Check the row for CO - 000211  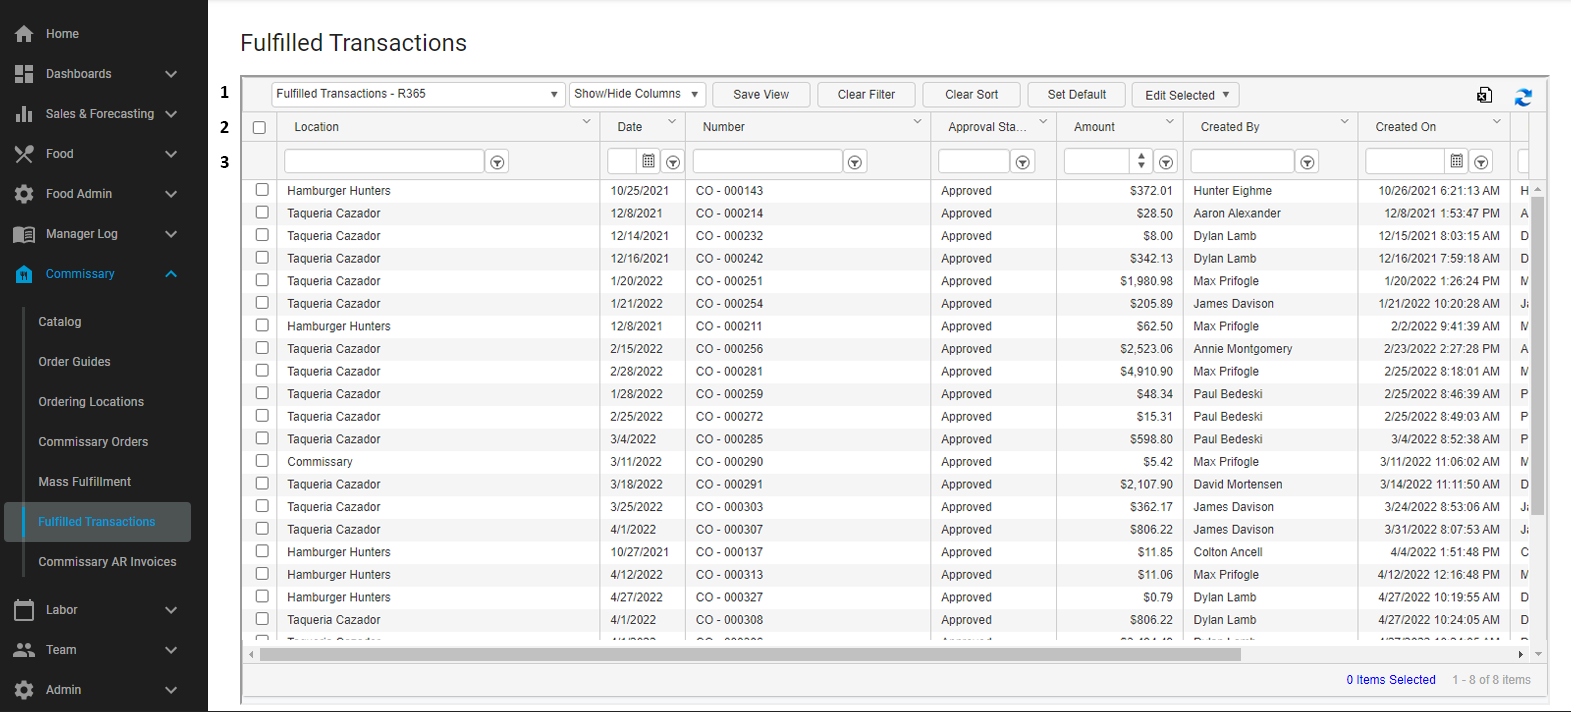click(262, 325)
